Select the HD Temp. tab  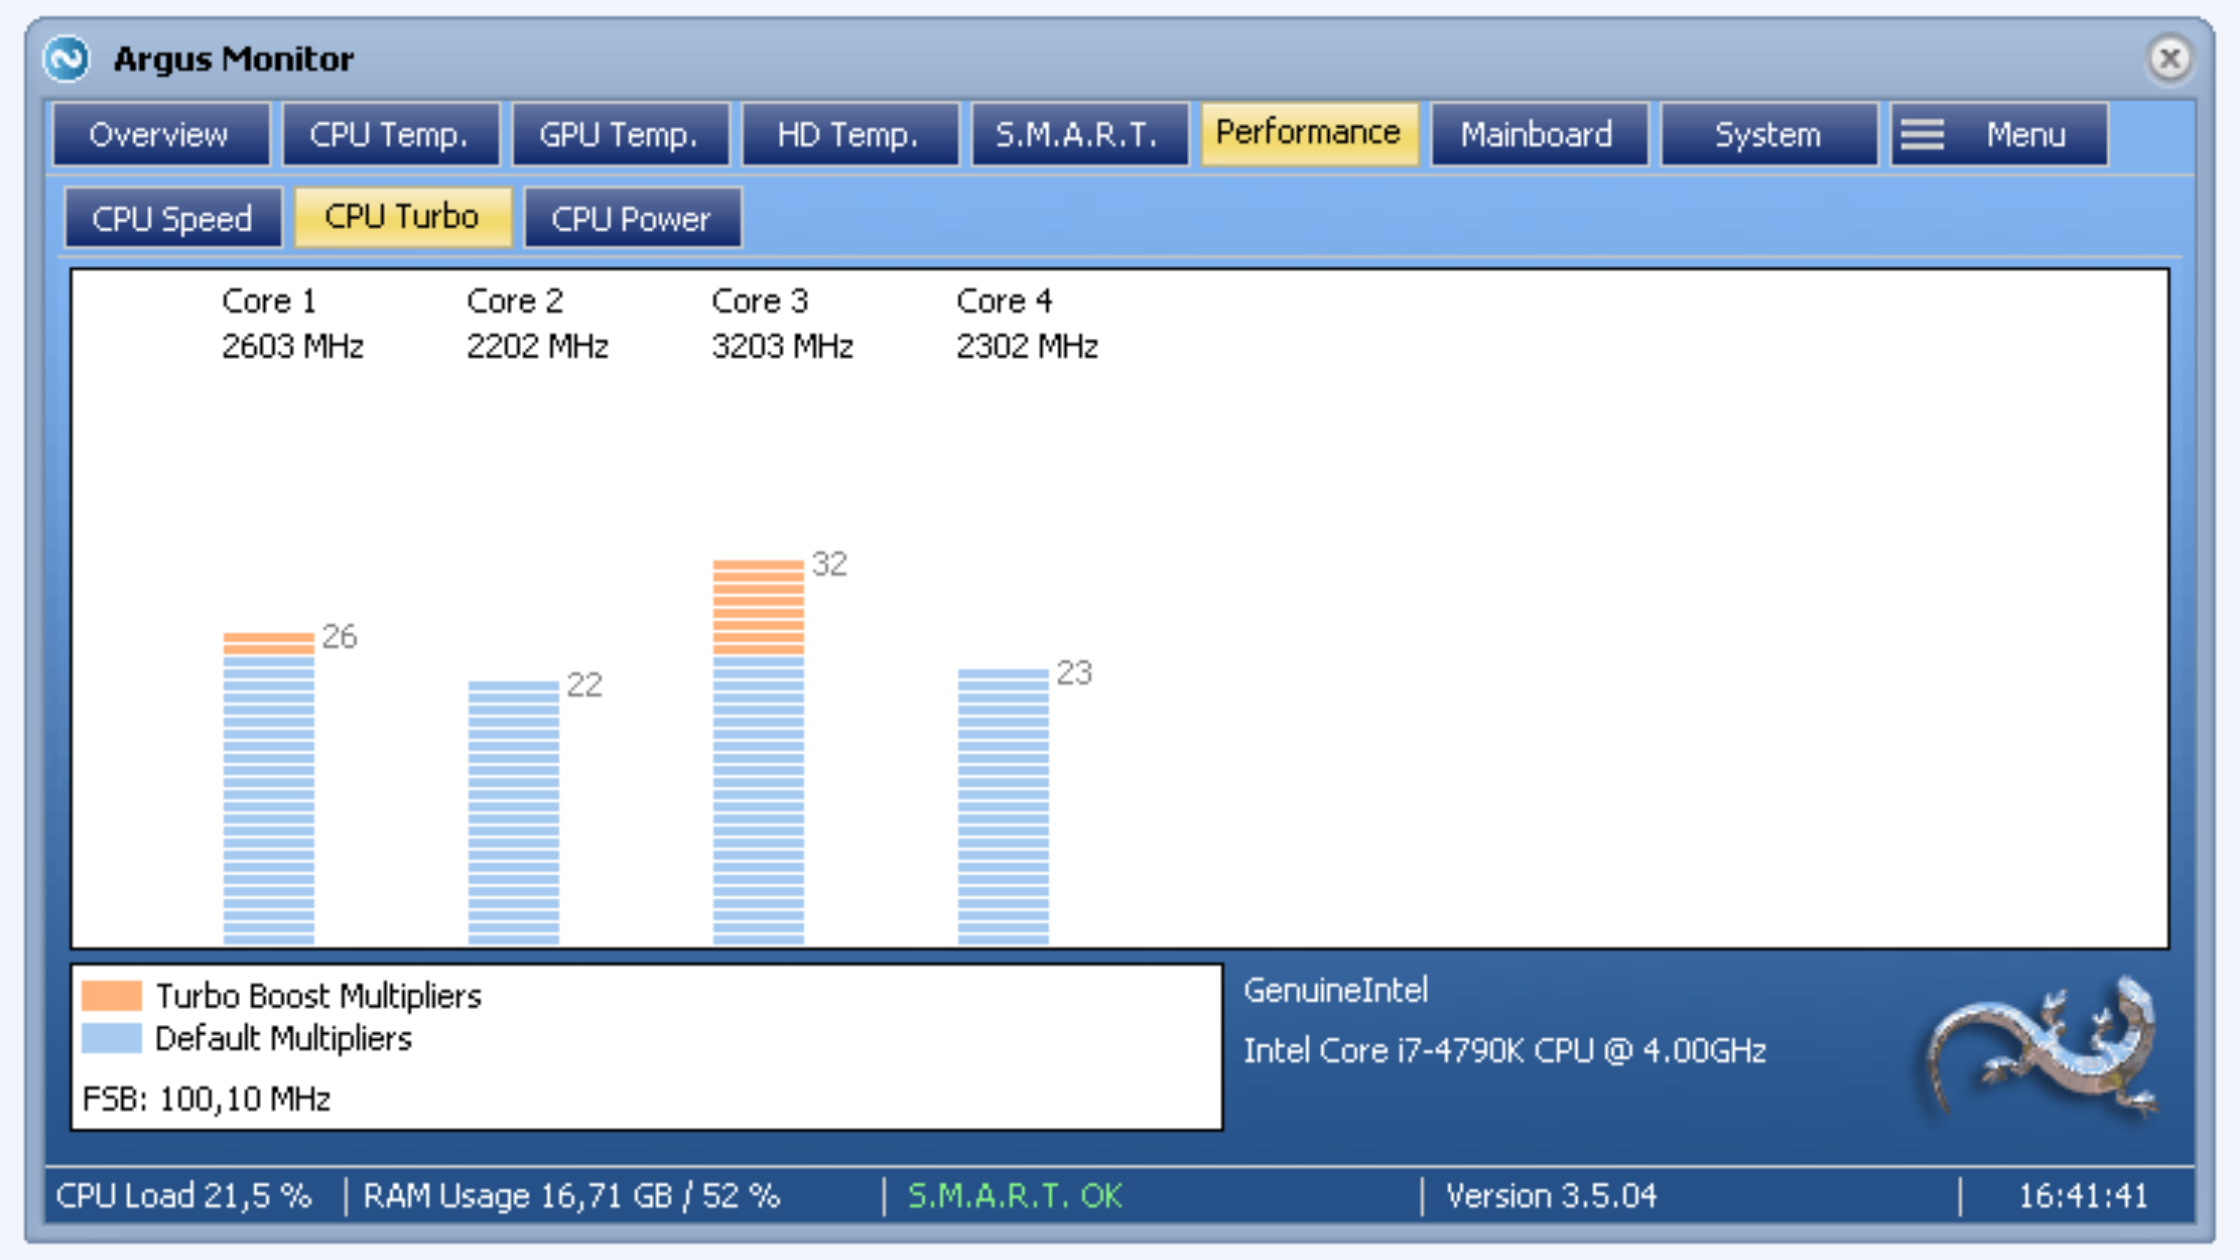pos(849,134)
